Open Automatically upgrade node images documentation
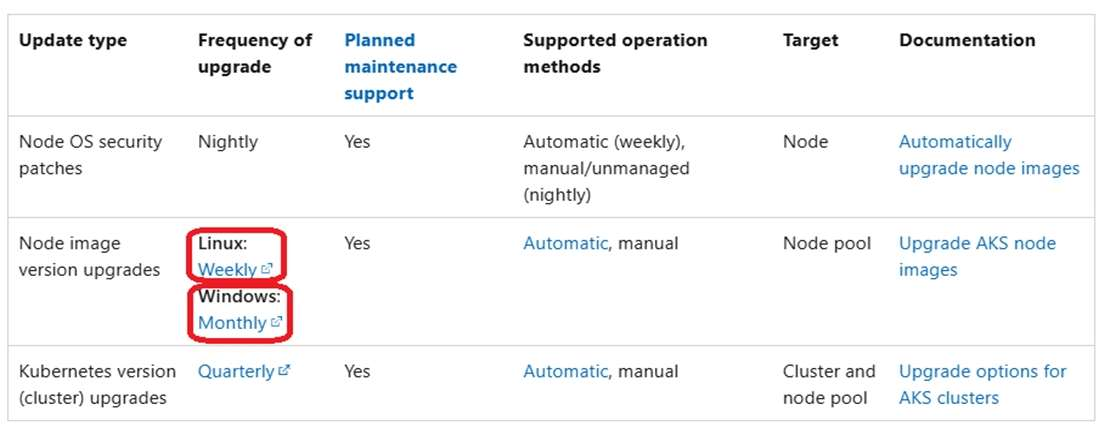The width and height of the screenshot is (1110, 435). click(988, 155)
